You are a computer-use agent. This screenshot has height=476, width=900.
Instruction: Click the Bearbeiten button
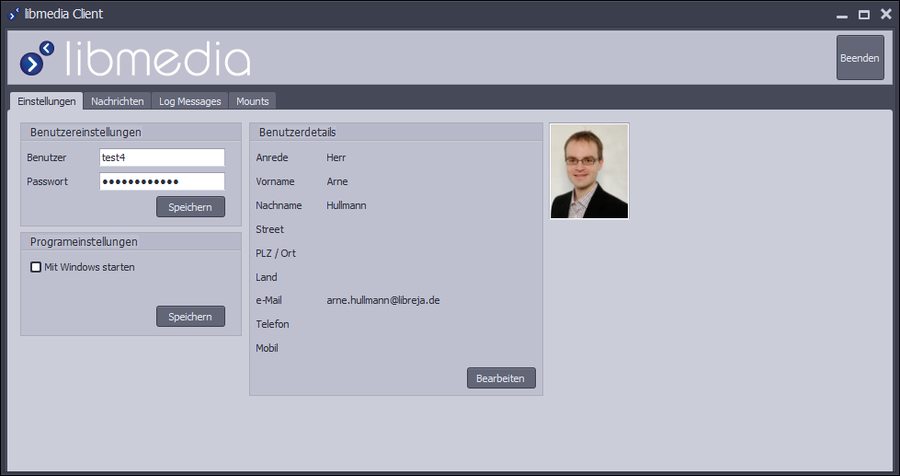click(x=501, y=378)
